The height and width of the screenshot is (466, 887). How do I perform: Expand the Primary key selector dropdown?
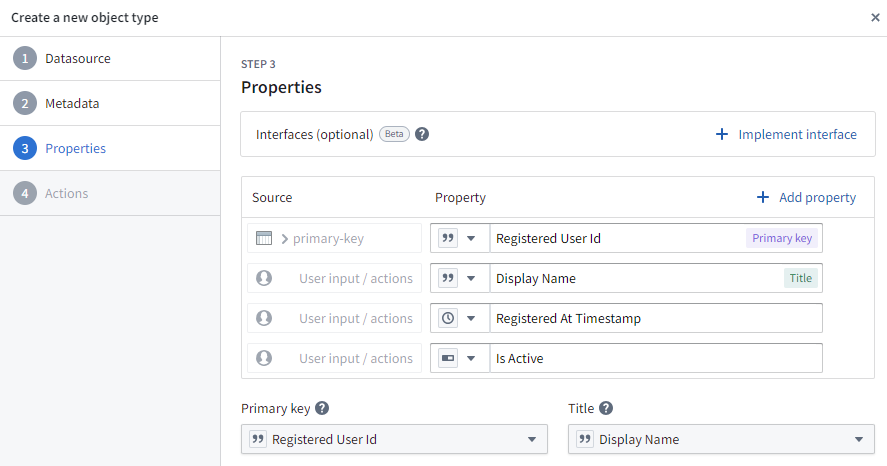pos(394,439)
